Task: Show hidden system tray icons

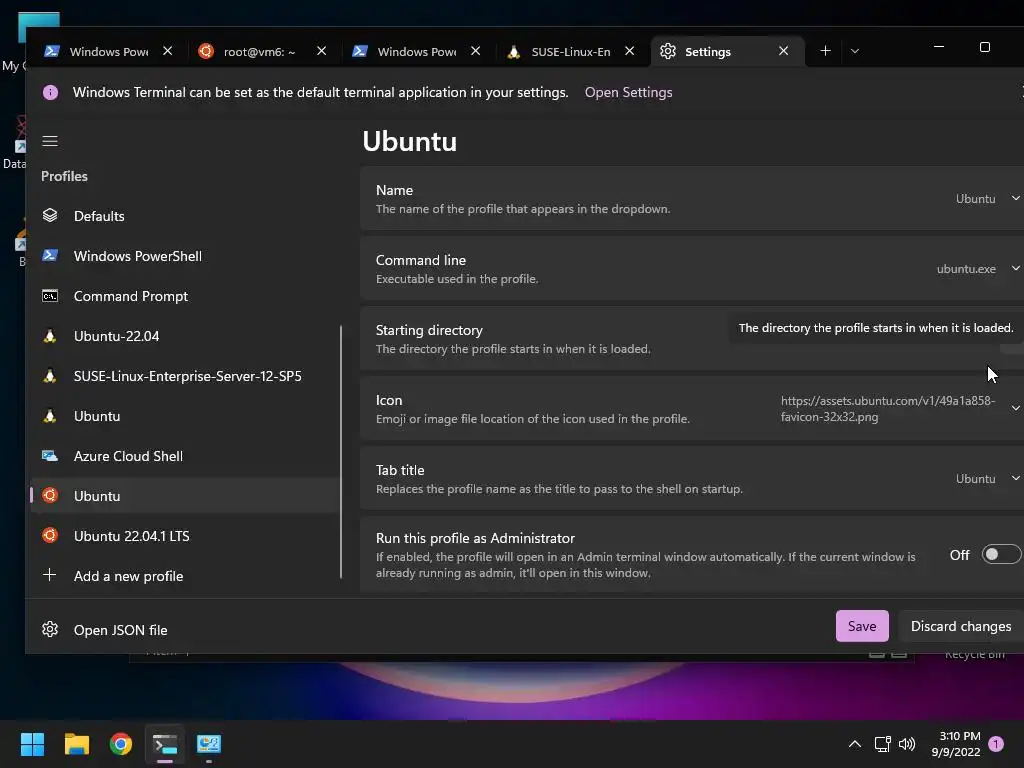Action: (854, 744)
